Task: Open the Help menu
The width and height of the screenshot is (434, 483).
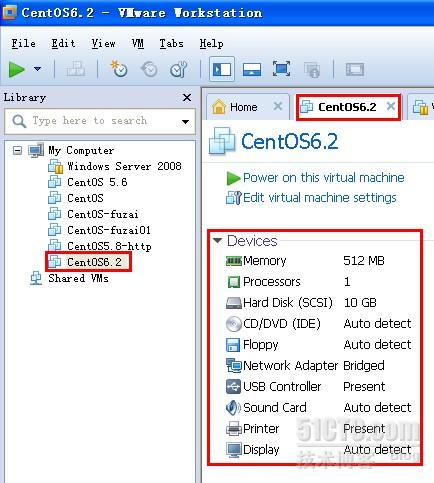Action: (x=211, y=44)
